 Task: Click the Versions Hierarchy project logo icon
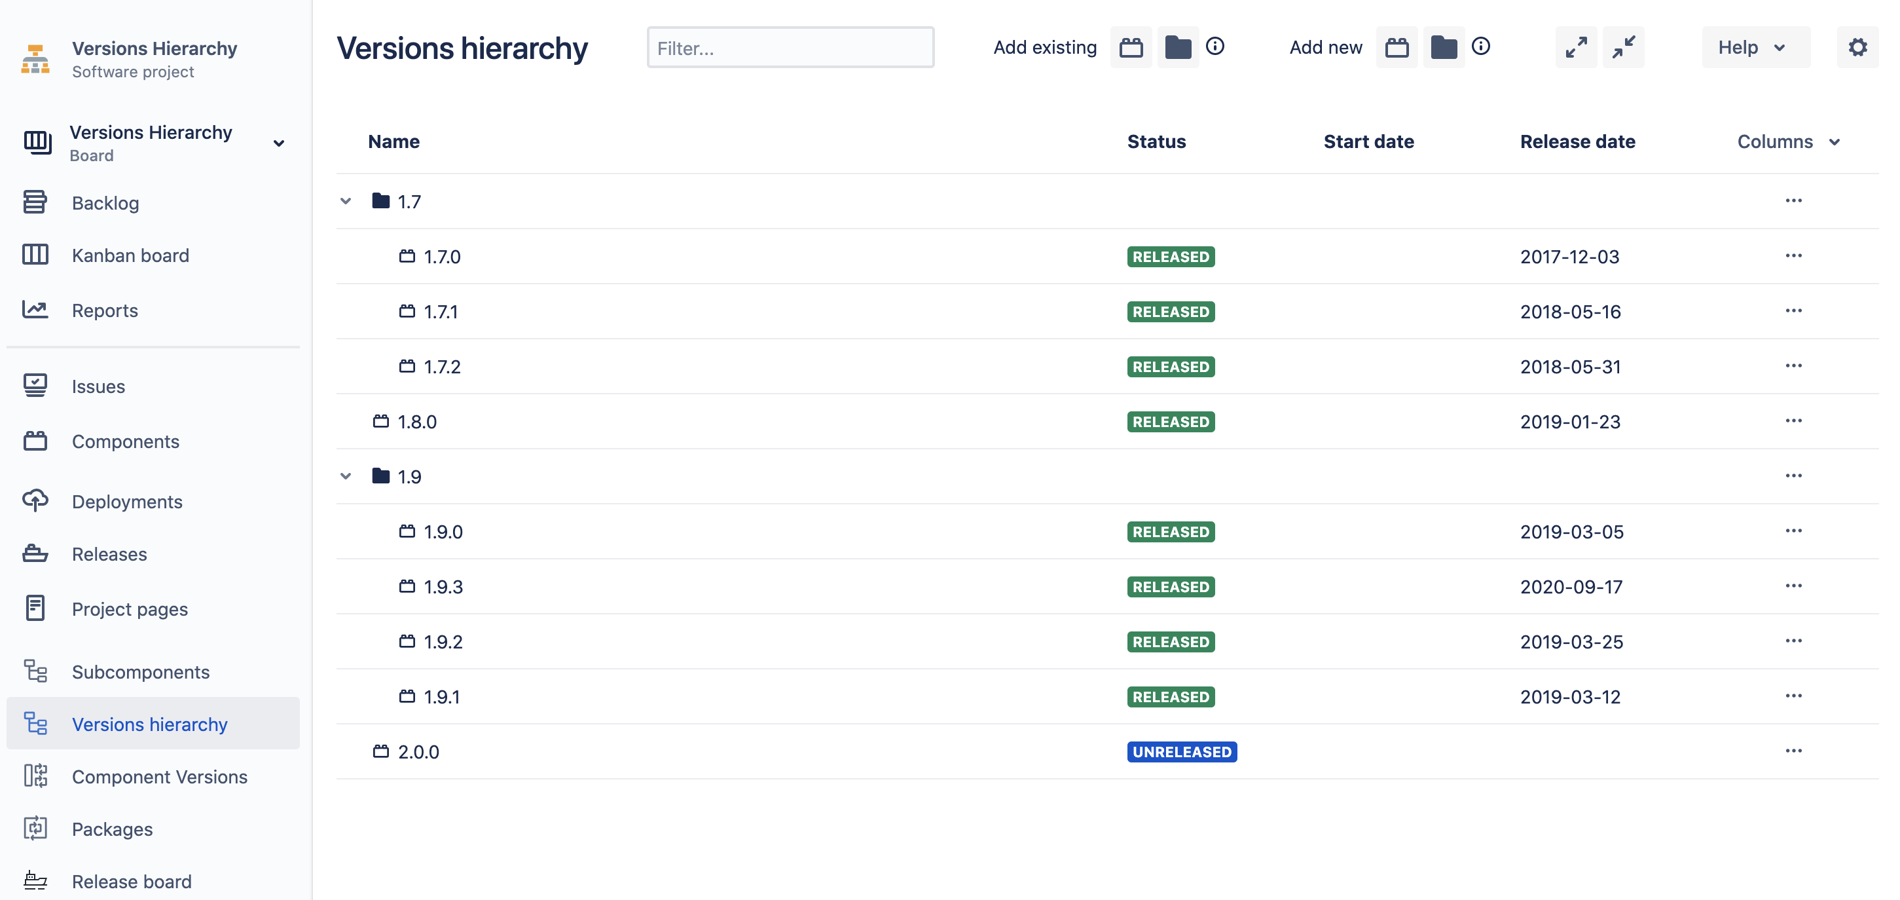click(x=36, y=59)
